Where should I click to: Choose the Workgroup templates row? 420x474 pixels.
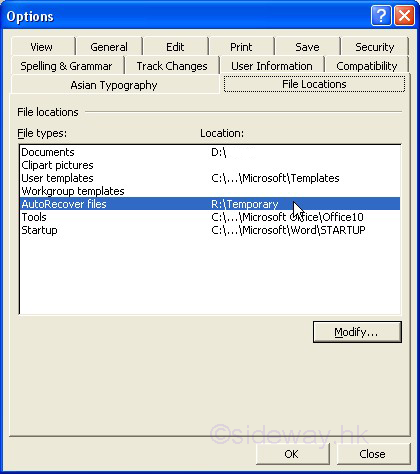click(x=210, y=191)
